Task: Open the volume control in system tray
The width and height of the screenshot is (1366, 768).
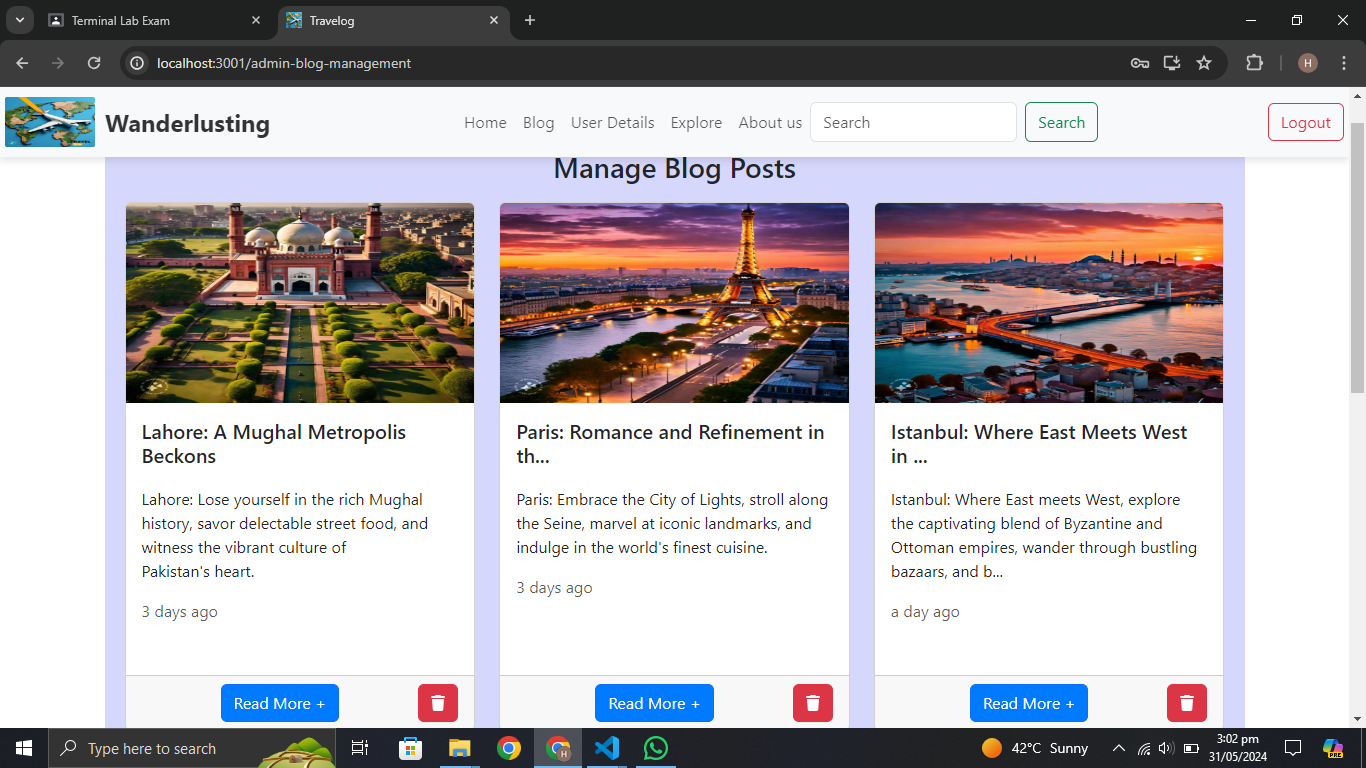Action: (1167, 748)
